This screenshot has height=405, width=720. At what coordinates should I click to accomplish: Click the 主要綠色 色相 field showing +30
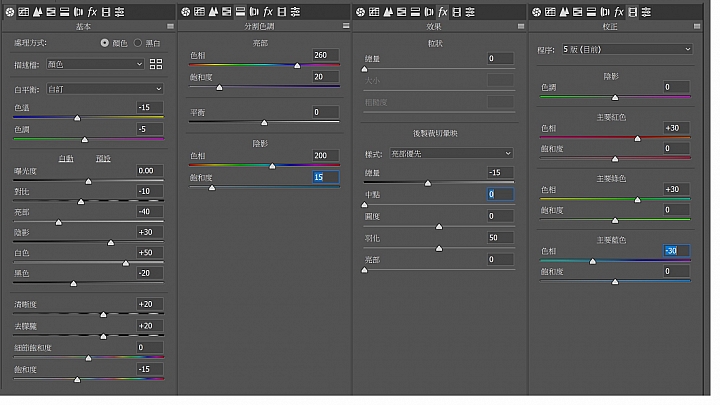point(676,189)
